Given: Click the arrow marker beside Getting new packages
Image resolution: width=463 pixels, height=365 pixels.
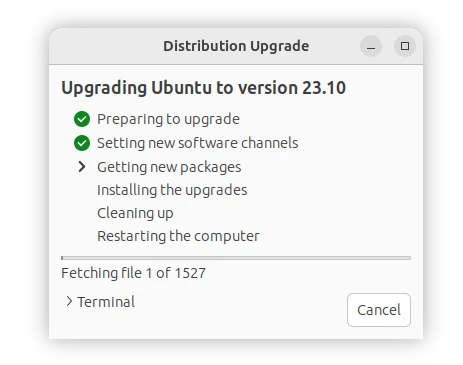Looking at the screenshot, I should click(82, 167).
